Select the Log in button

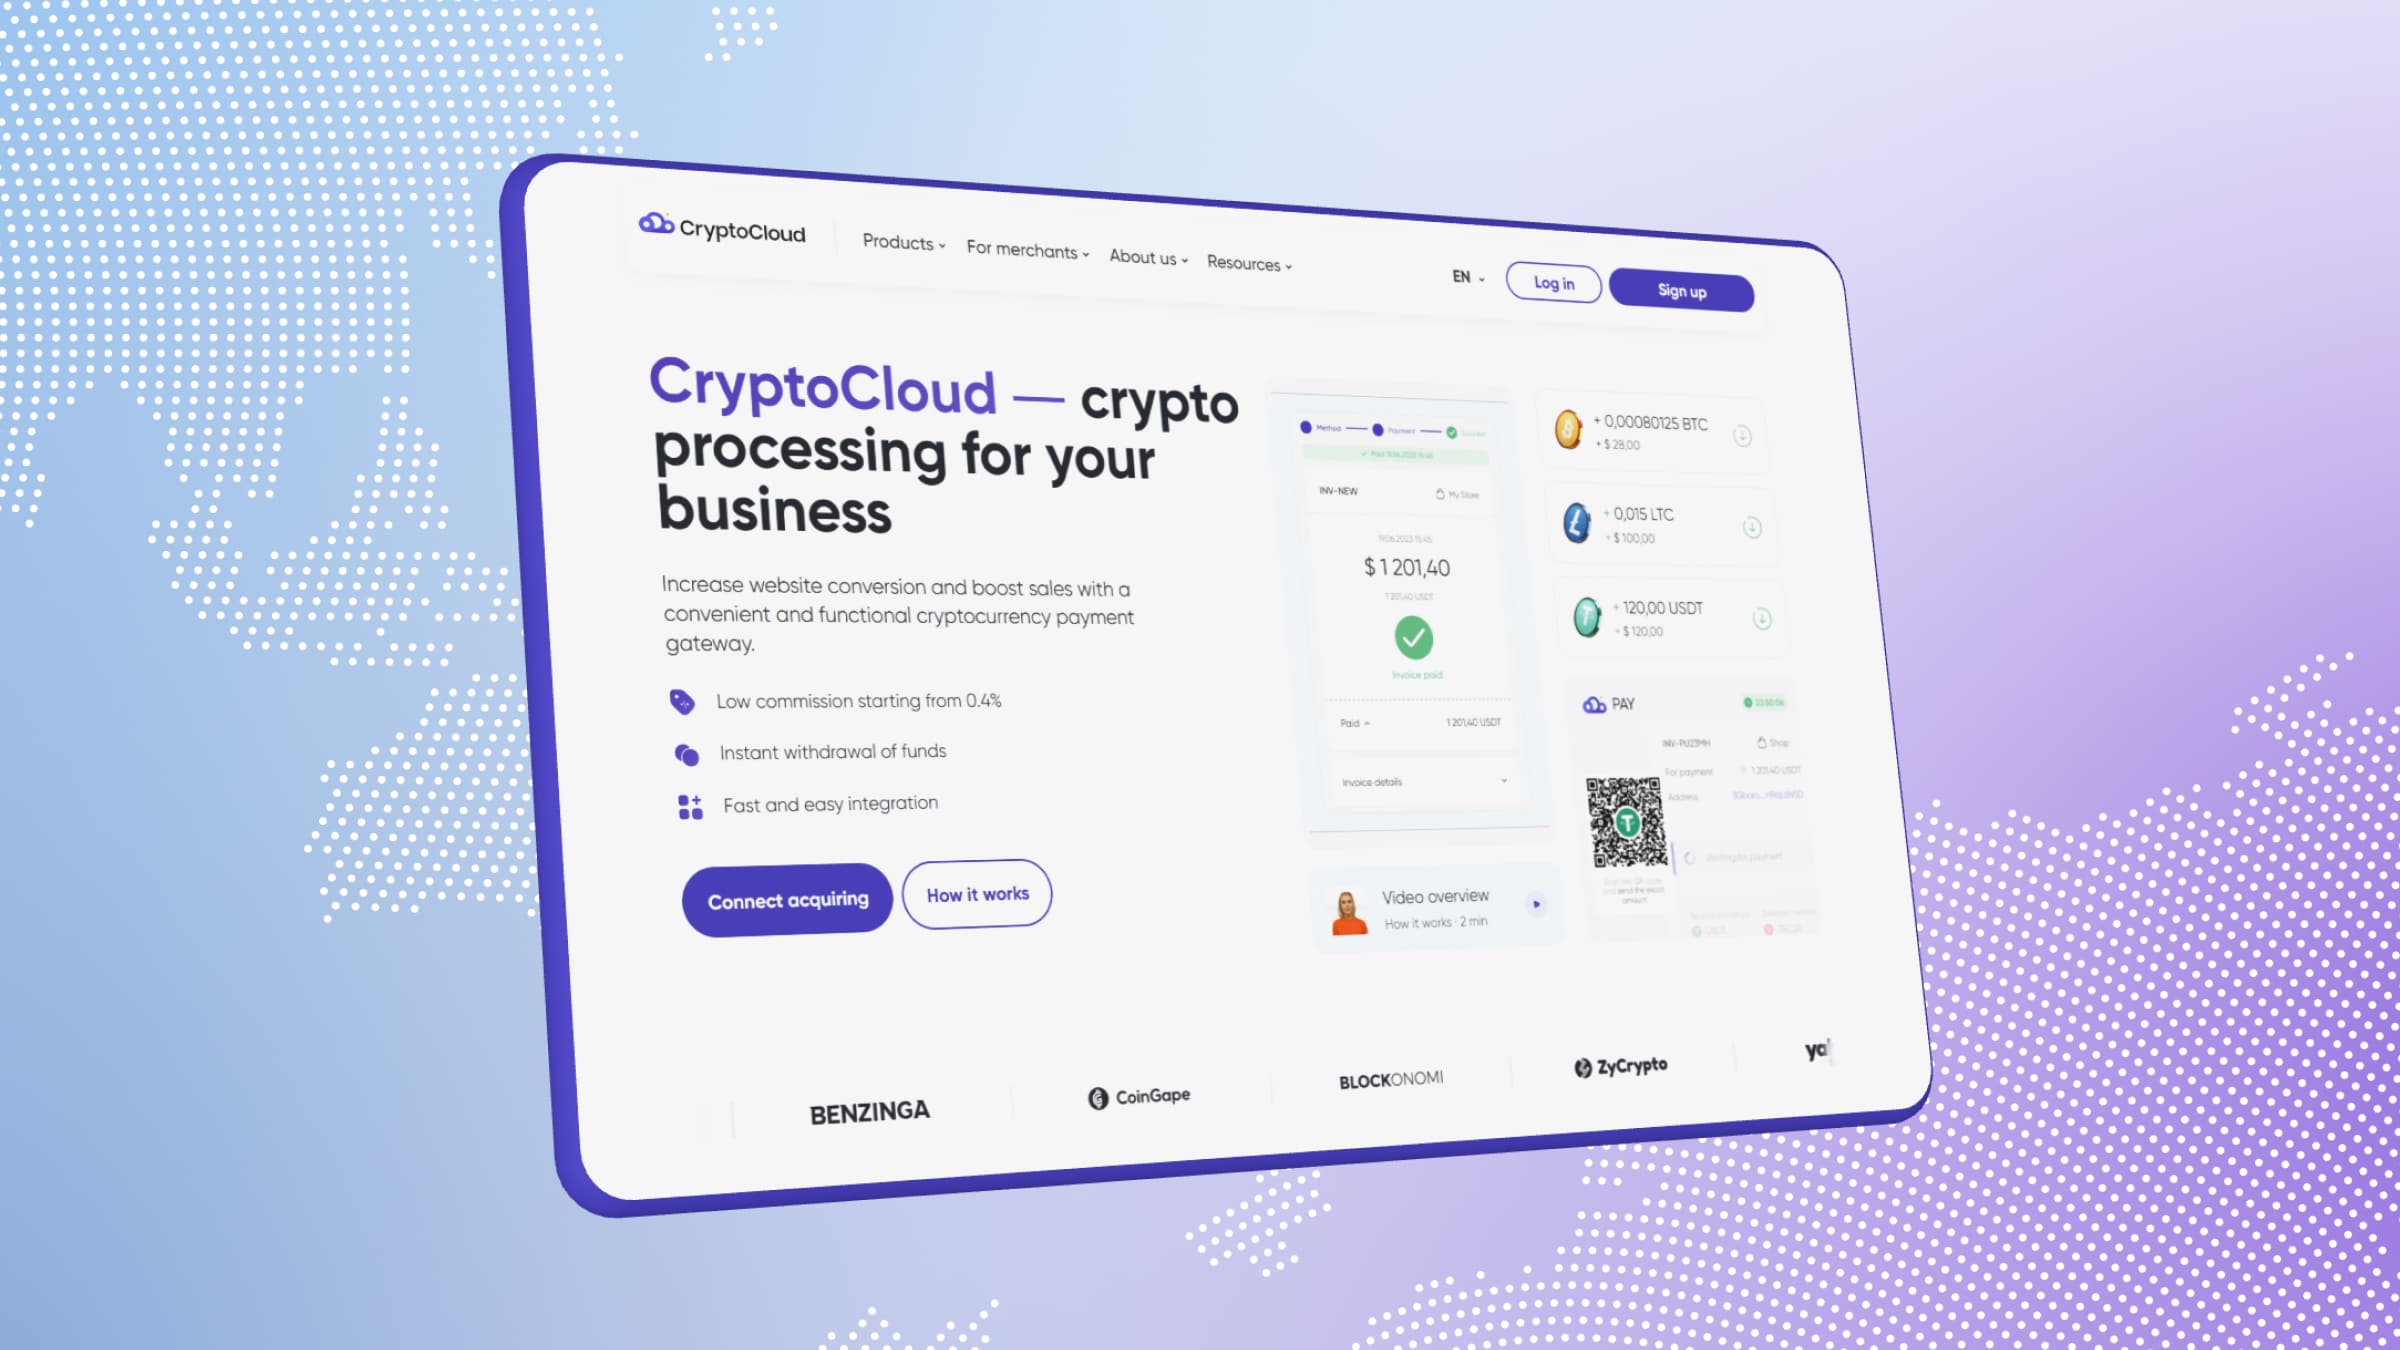pyautogui.click(x=1553, y=282)
